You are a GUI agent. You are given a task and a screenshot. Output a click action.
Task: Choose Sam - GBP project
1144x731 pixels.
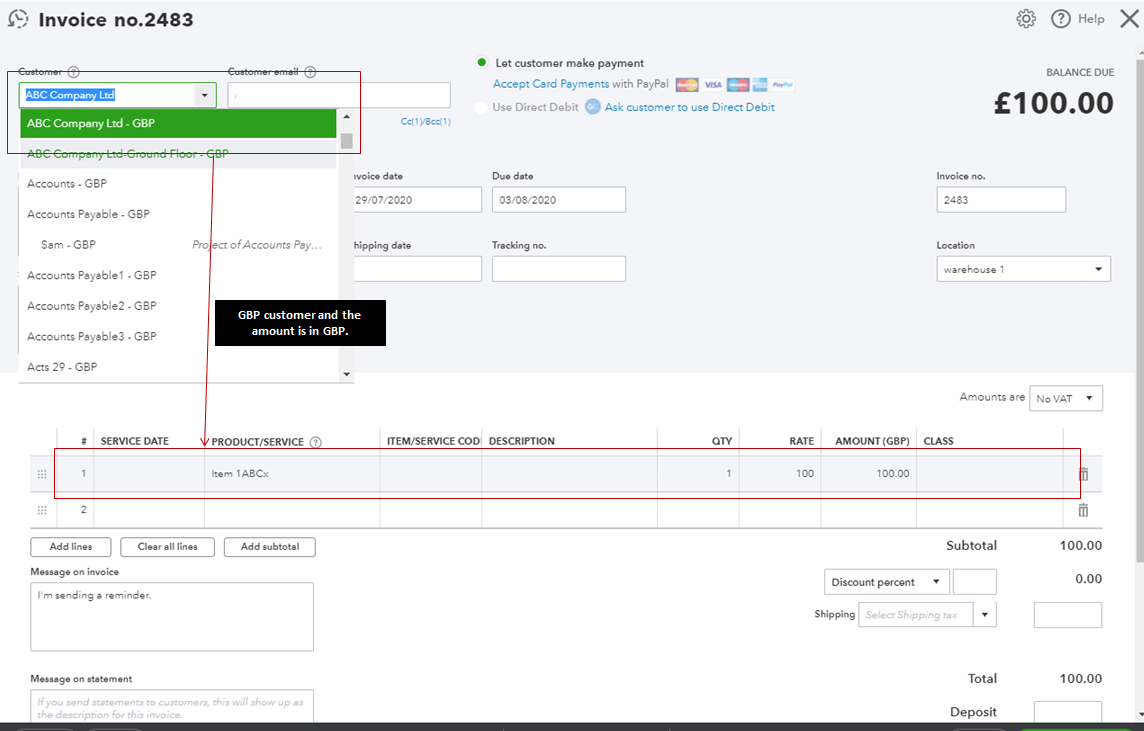pyautogui.click(x=178, y=245)
